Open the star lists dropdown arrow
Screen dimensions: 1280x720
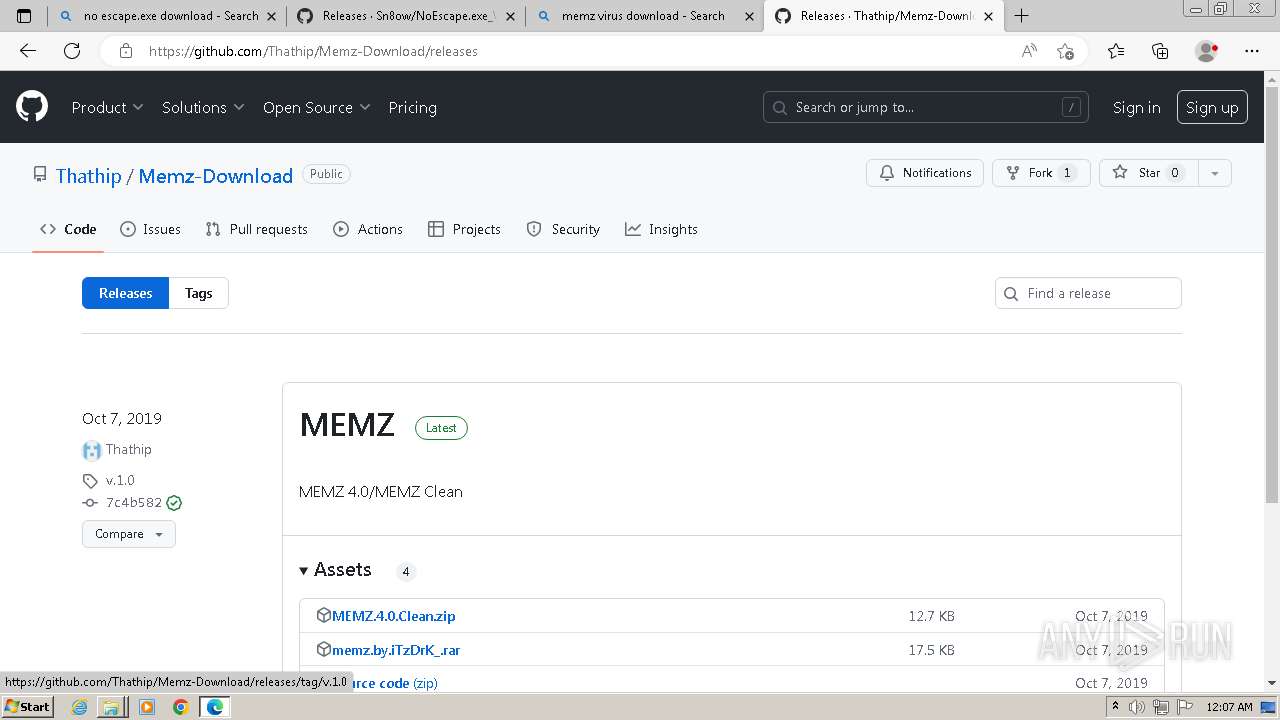coord(1215,173)
